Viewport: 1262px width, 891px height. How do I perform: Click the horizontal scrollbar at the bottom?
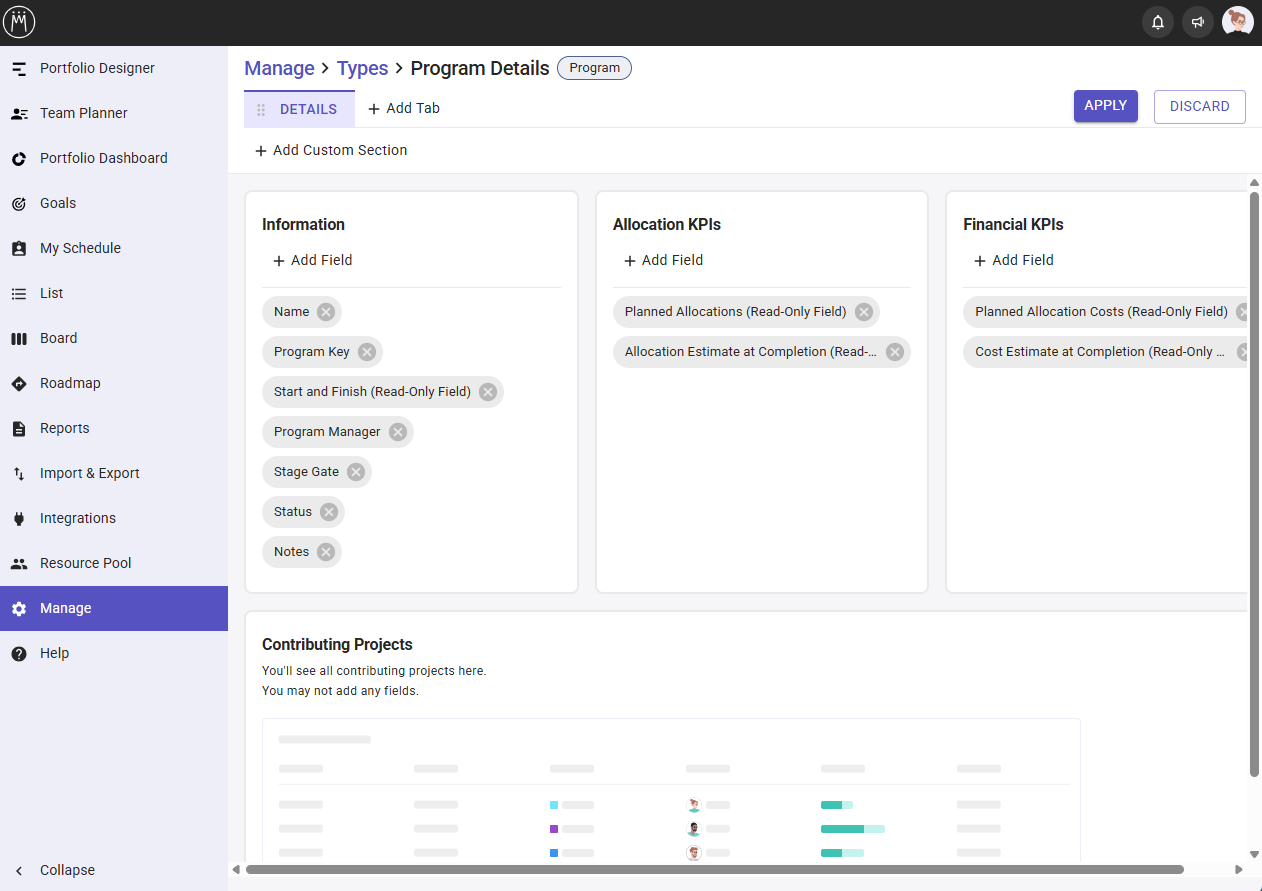tap(714, 870)
